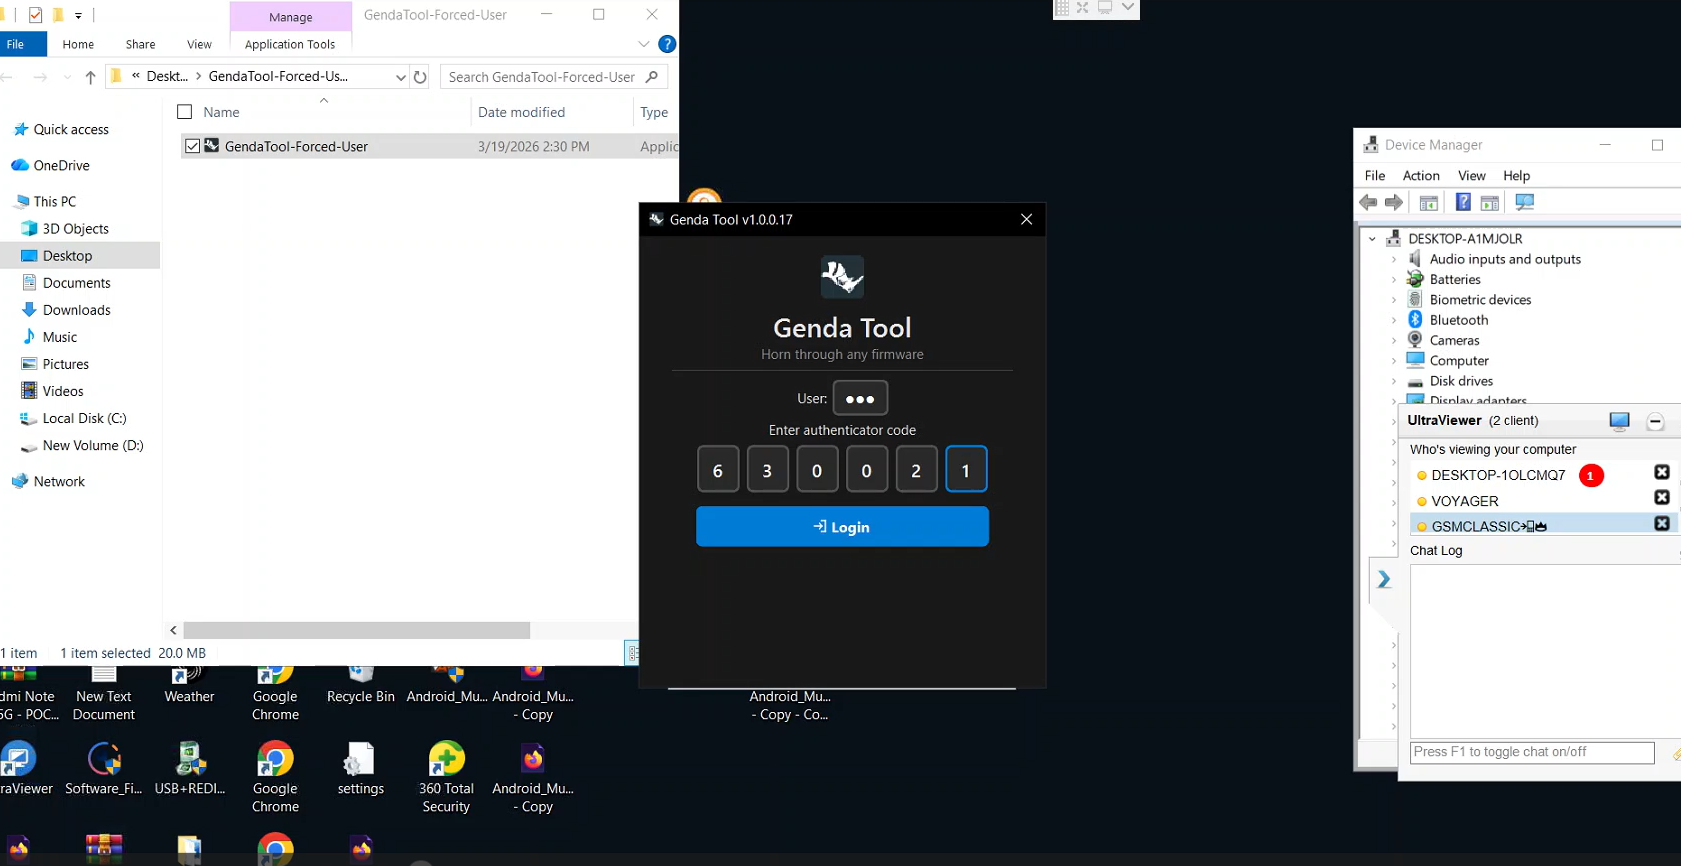1681x866 pixels.
Task: Disconnect the VOYAGER viewer in UltraViewer
Action: pos(1662,498)
